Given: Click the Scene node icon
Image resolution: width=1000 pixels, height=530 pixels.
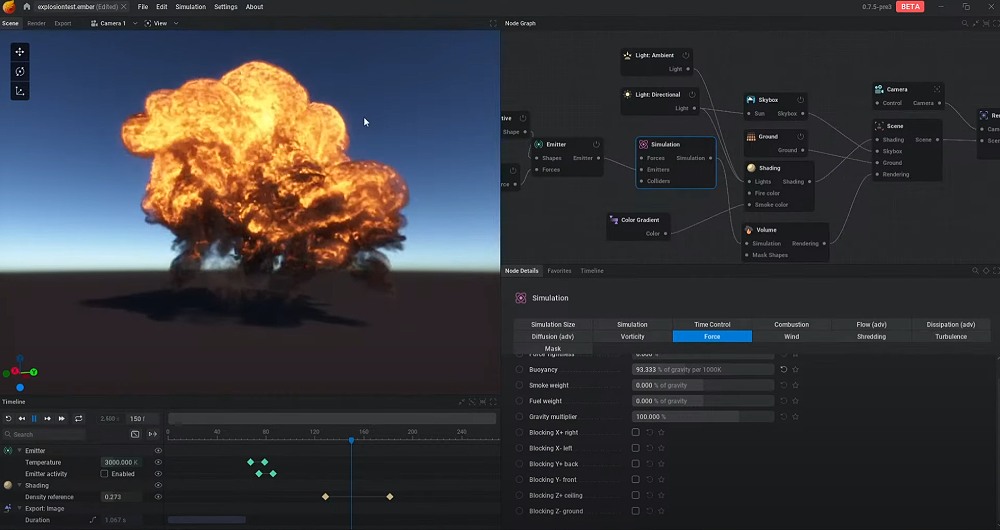Looking at the screenshot, I should click(879, 126).
